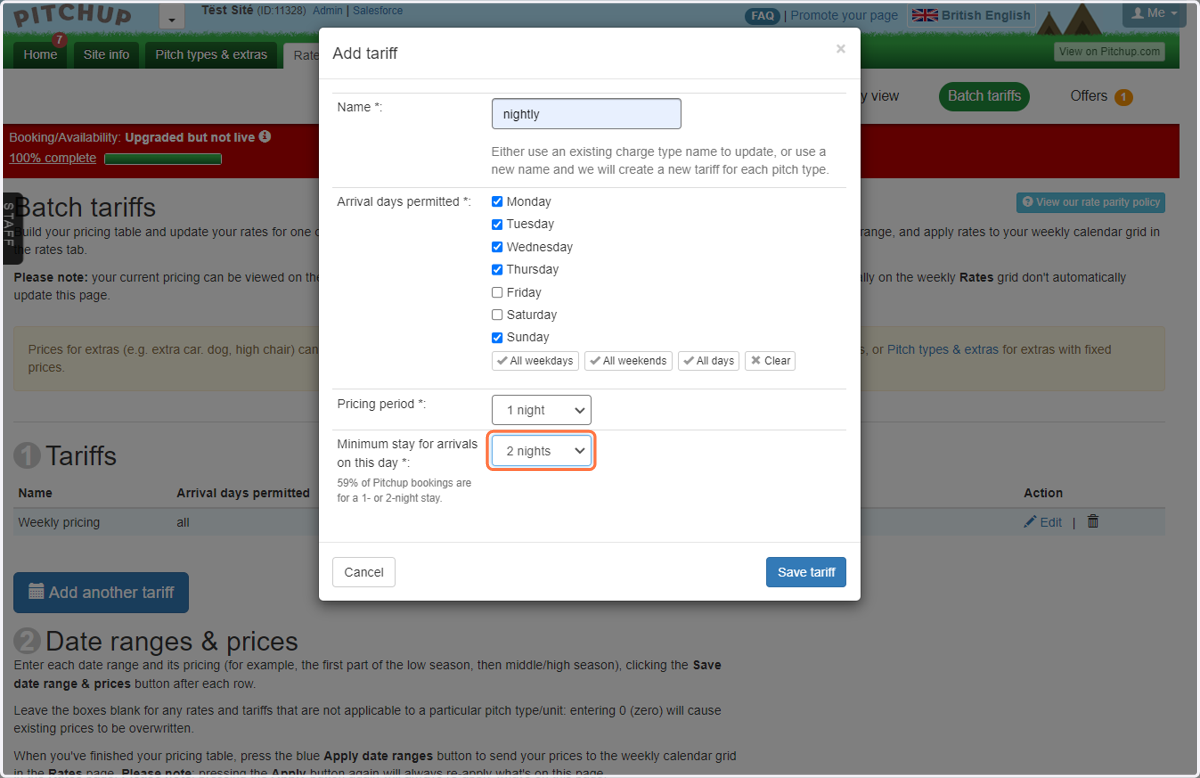View our rate parity policy
Viewport: 1200px width, 778px height.
pos(1090,202)
